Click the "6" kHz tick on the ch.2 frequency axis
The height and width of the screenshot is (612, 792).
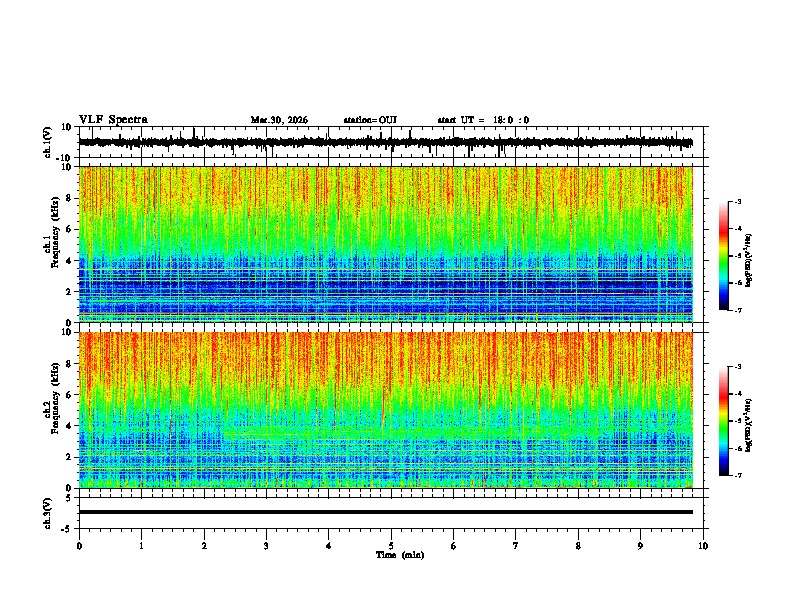[x=69, y=395]
